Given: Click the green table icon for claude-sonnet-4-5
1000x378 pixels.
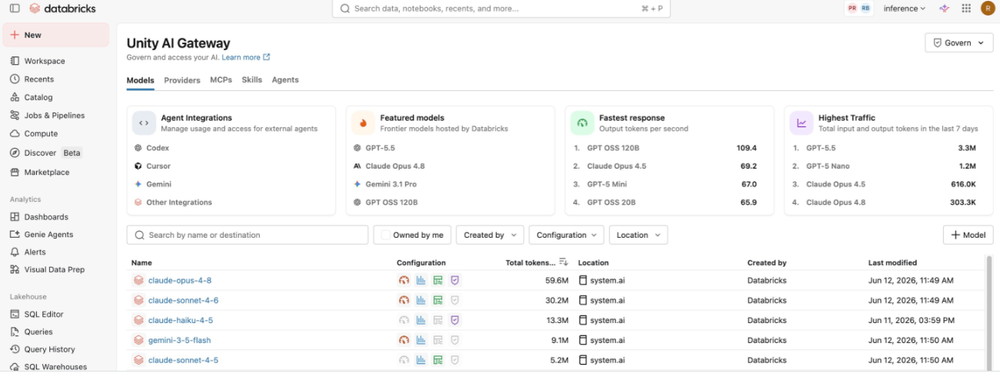Looking at the screenshot, I should pyautogui.click(x=438, y=360).
